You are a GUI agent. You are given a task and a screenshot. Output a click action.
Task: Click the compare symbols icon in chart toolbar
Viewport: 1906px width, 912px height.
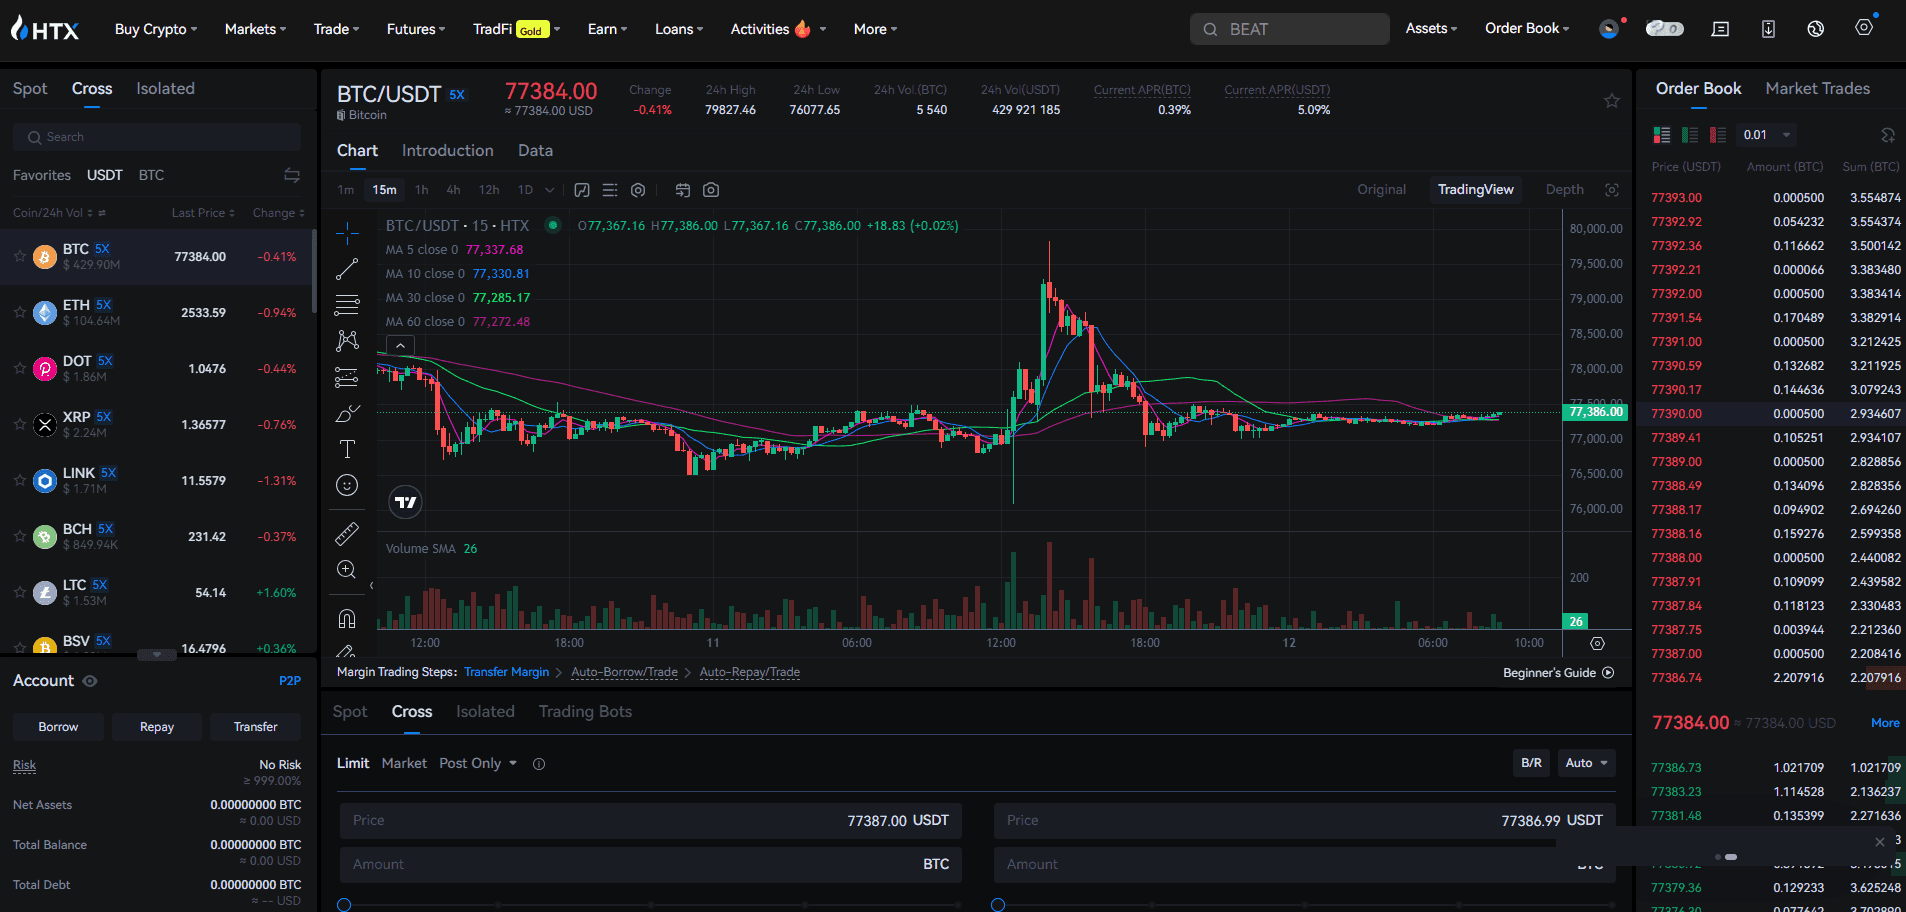(x=683, y=190)
